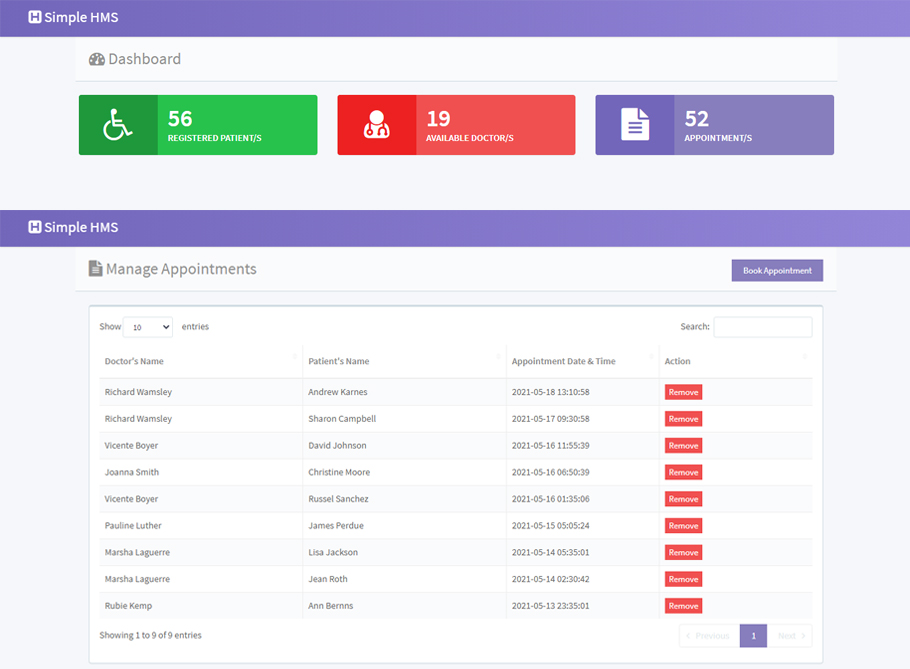The height and width of the screenshot is (669, 910).
Task: Click patient name Lisa Jackson
Action: tap(333, 552)
